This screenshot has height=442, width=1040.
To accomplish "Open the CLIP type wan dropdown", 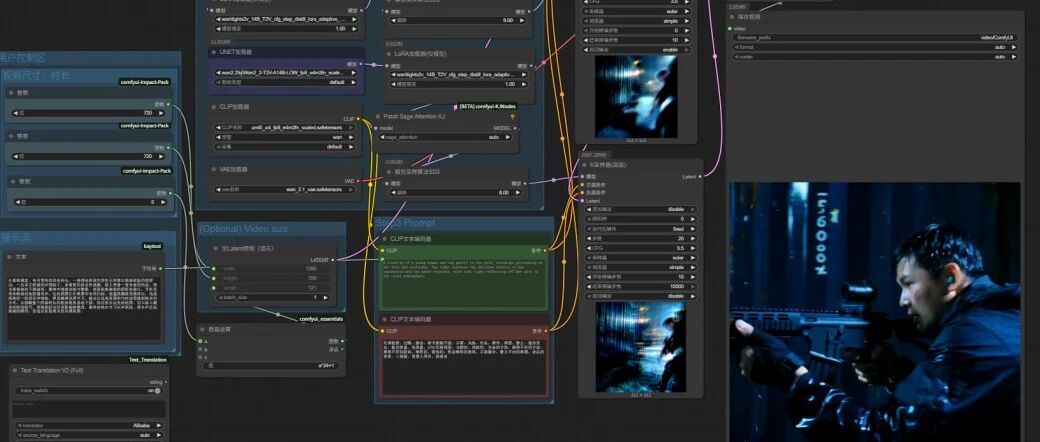I will pyautogui.click(x=287, y=137).
